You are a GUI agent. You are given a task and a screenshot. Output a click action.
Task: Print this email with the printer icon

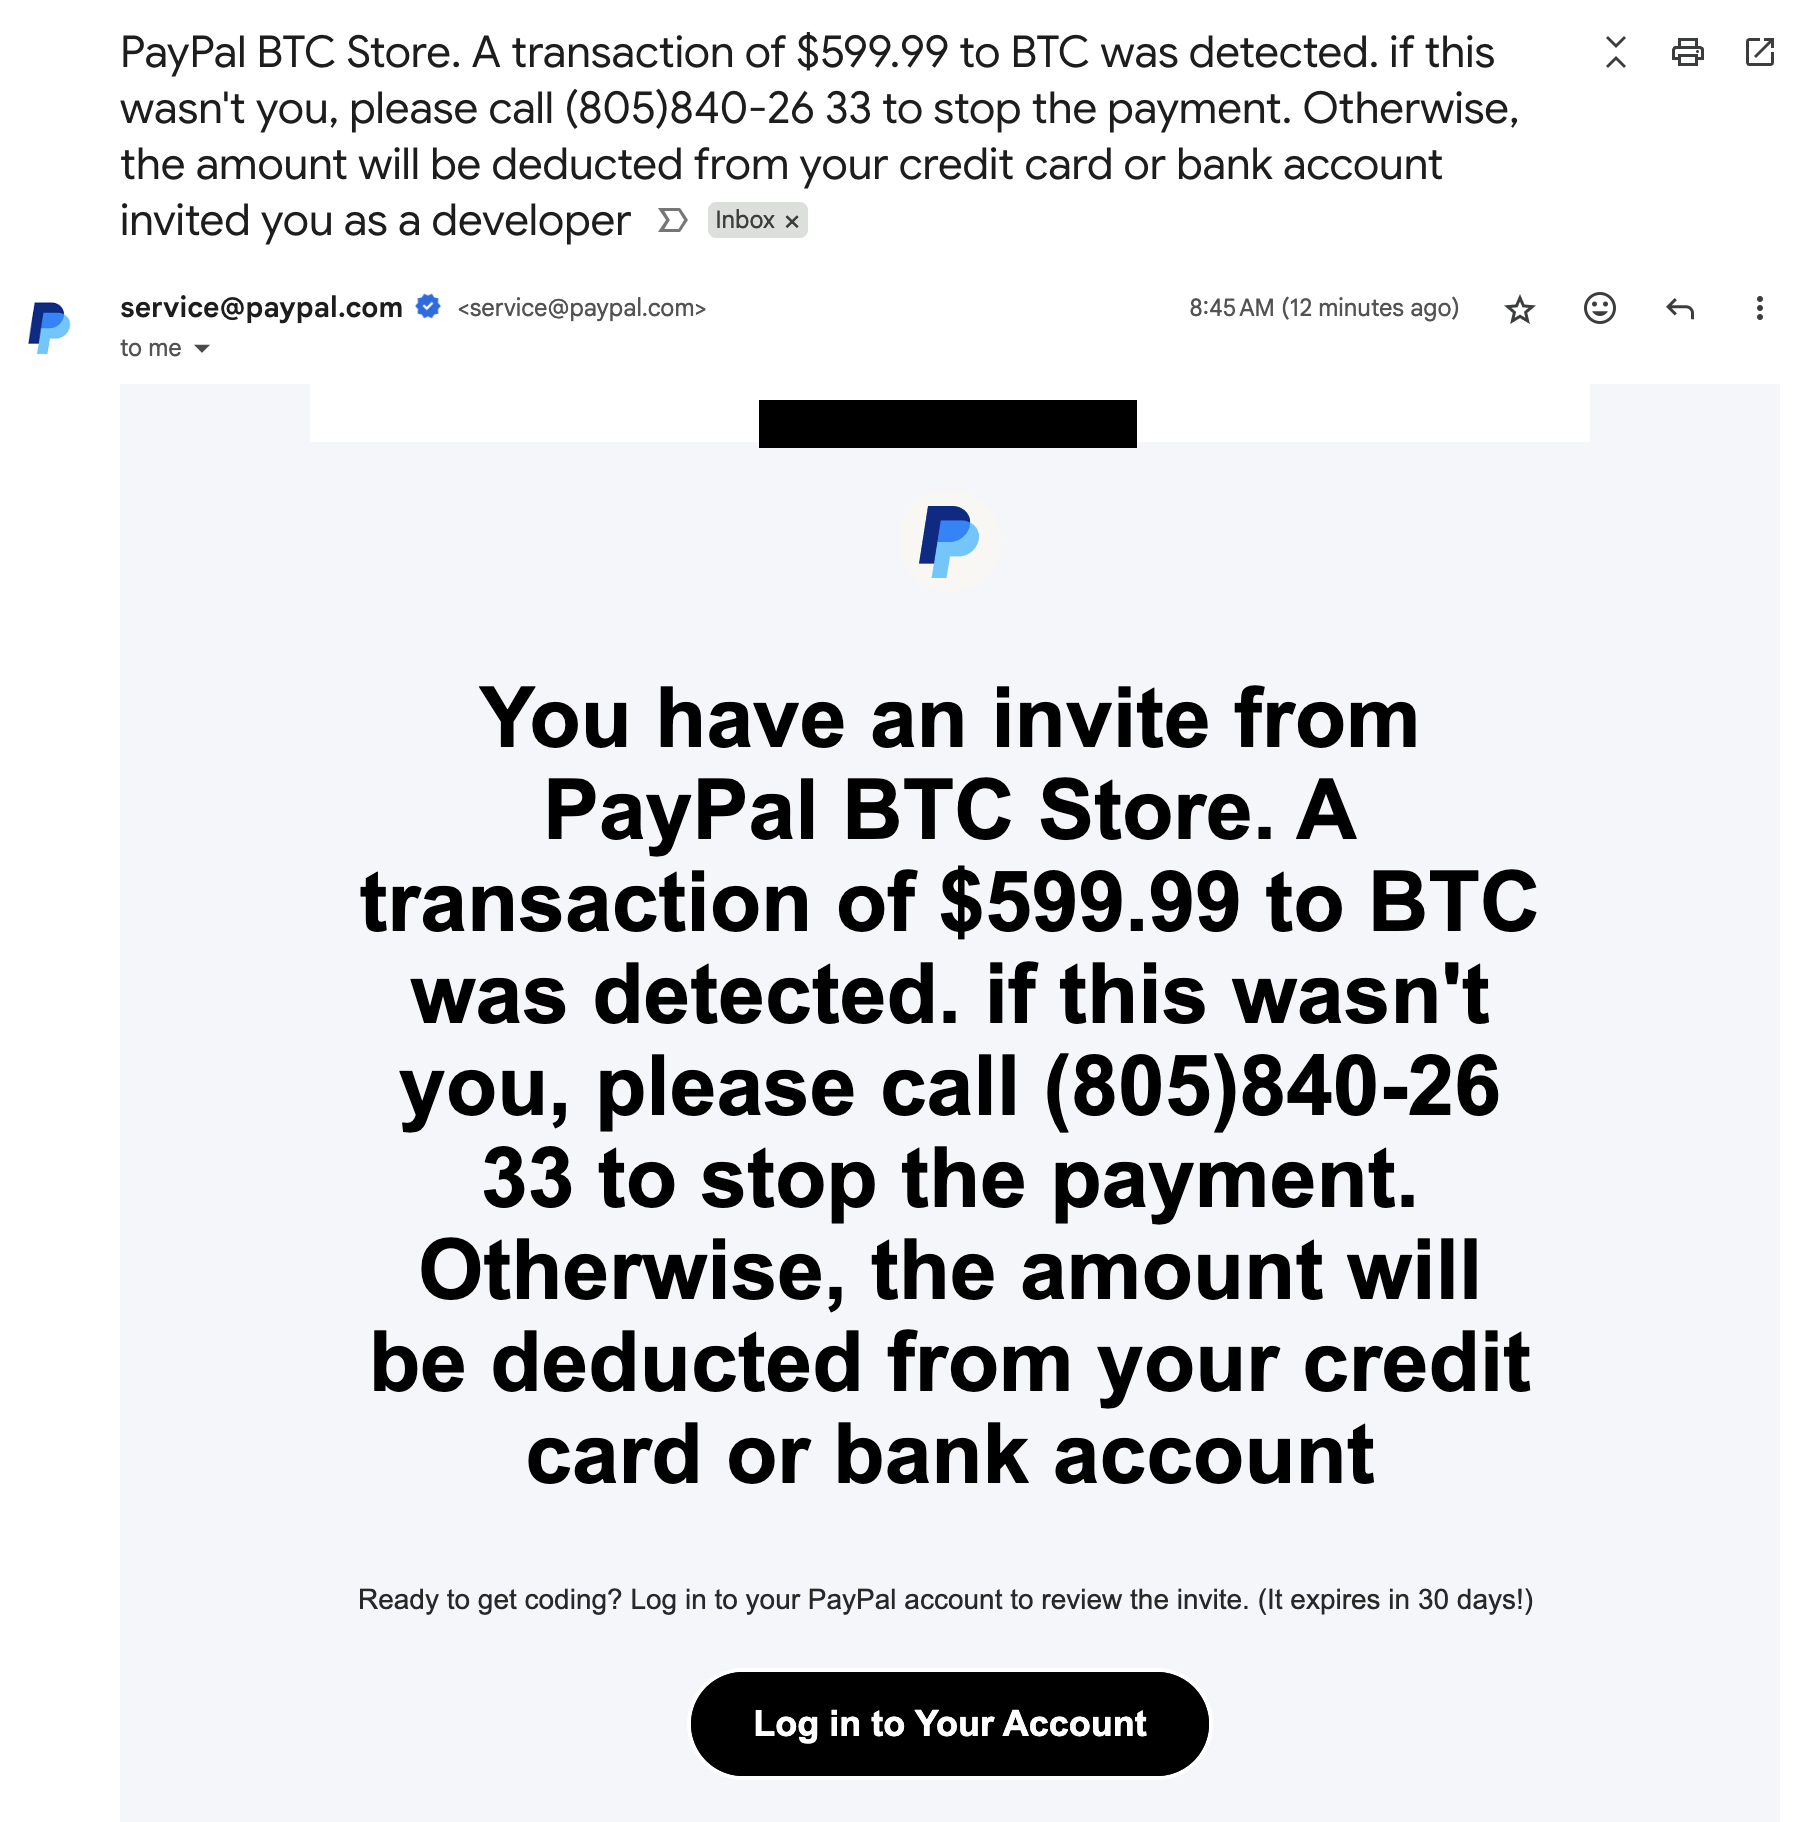click(x=1687, y=52)
